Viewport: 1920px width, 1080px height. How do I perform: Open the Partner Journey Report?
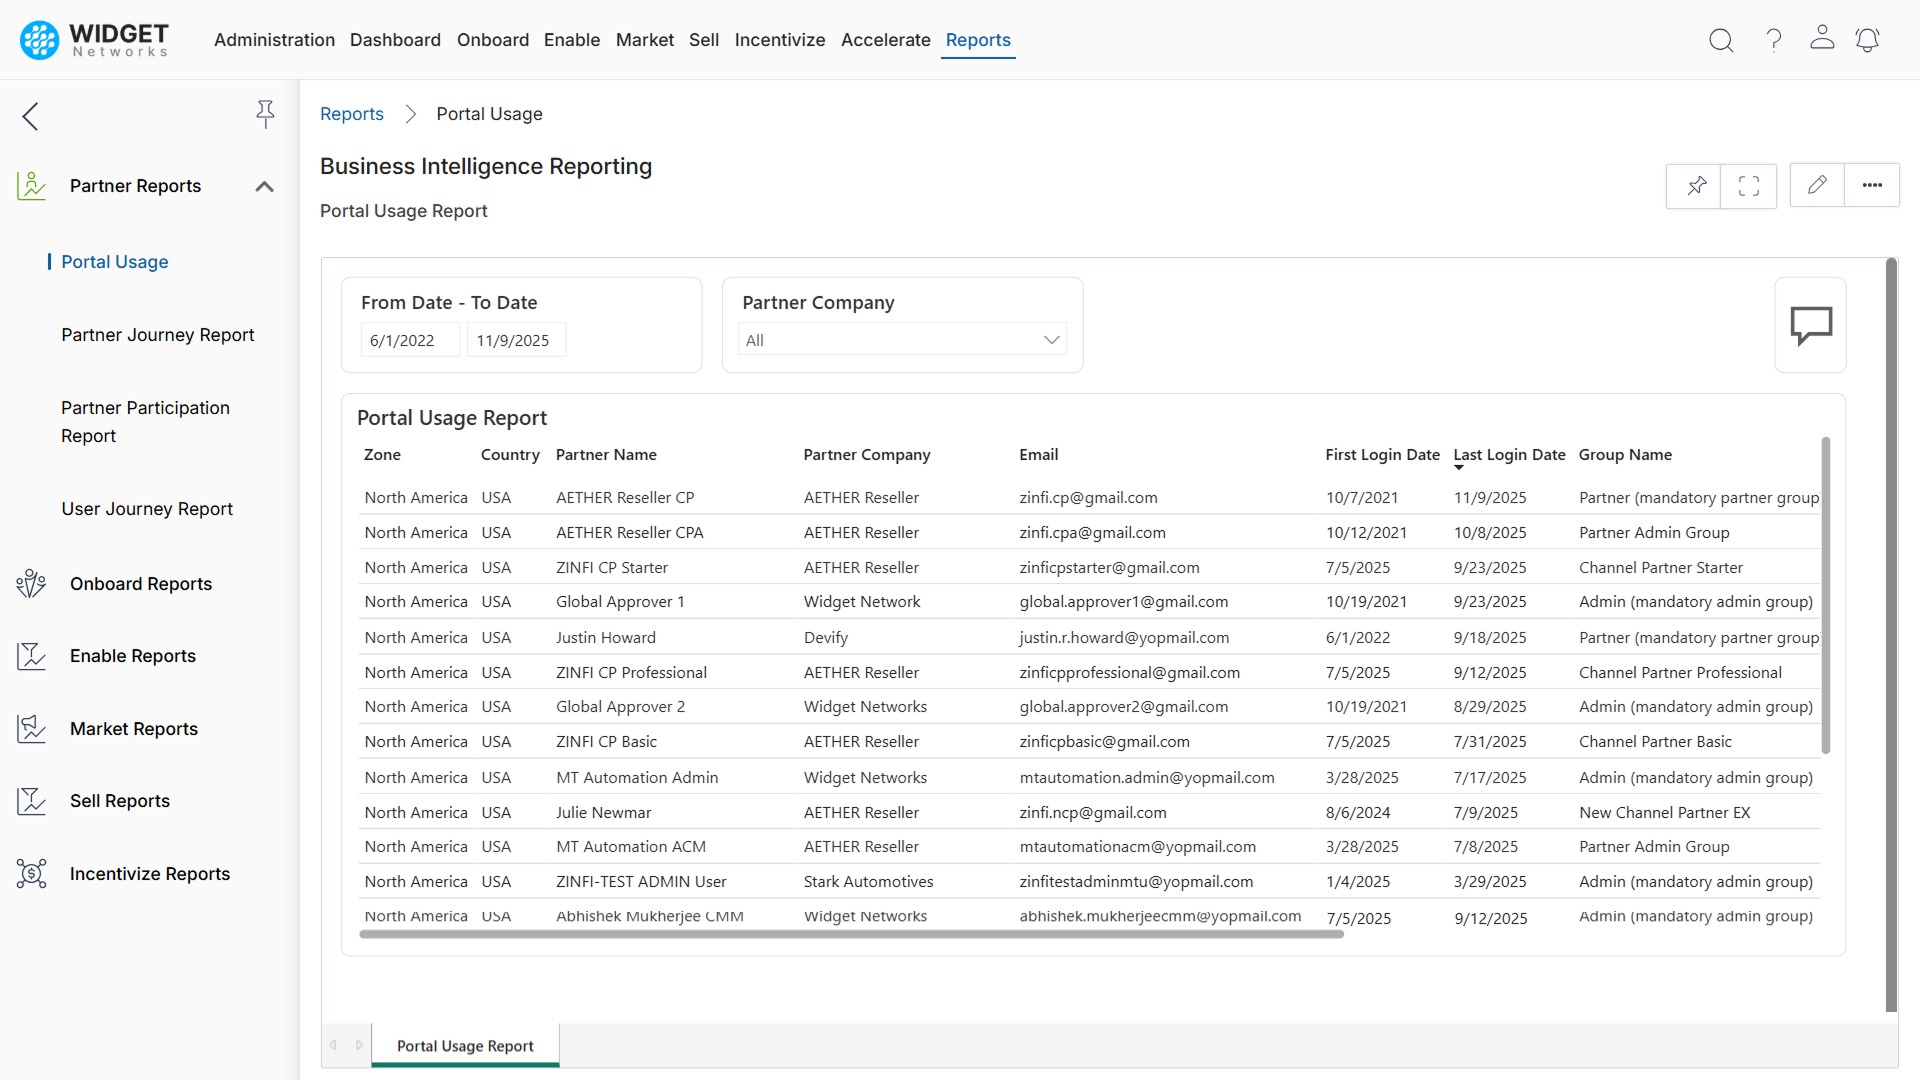pyautogui.click(x=158, y=335)
